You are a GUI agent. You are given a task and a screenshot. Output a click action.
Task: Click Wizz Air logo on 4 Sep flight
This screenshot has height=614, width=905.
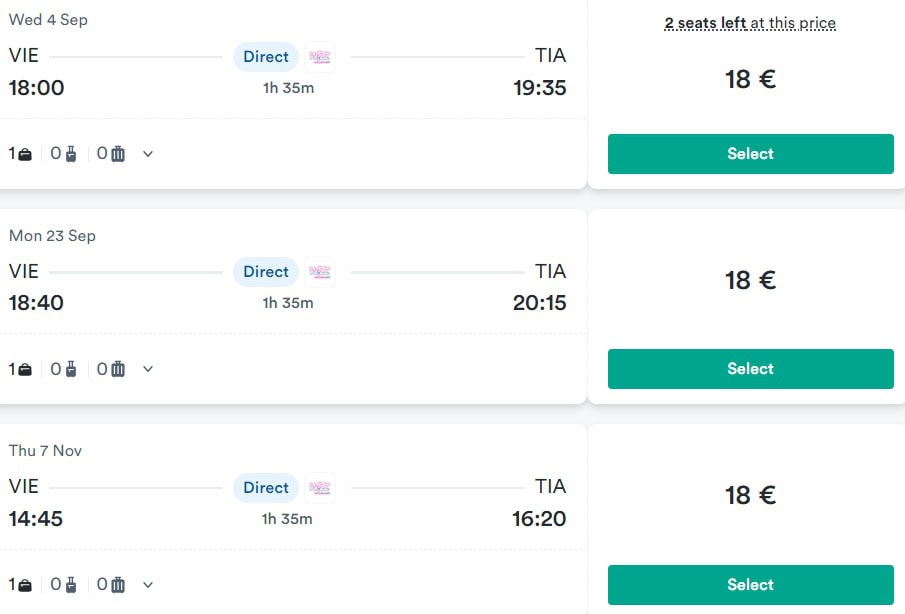[320, 57]
